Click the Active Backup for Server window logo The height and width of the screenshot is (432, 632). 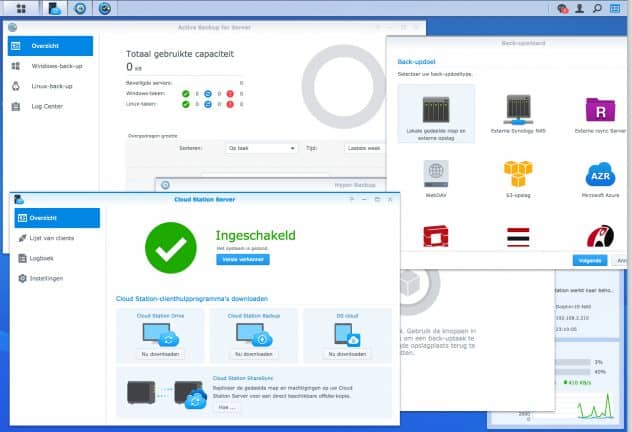click(x=13, y=27)
